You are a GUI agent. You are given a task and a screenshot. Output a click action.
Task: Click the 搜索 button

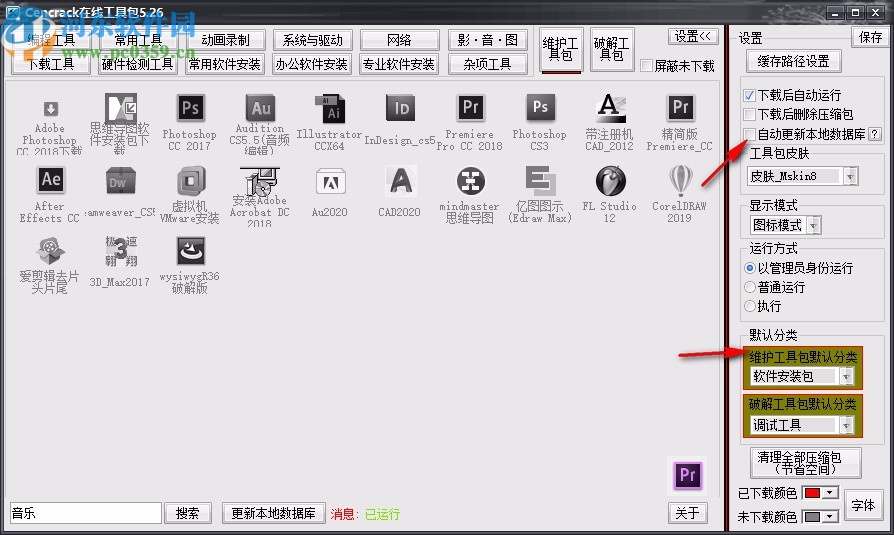188,513
